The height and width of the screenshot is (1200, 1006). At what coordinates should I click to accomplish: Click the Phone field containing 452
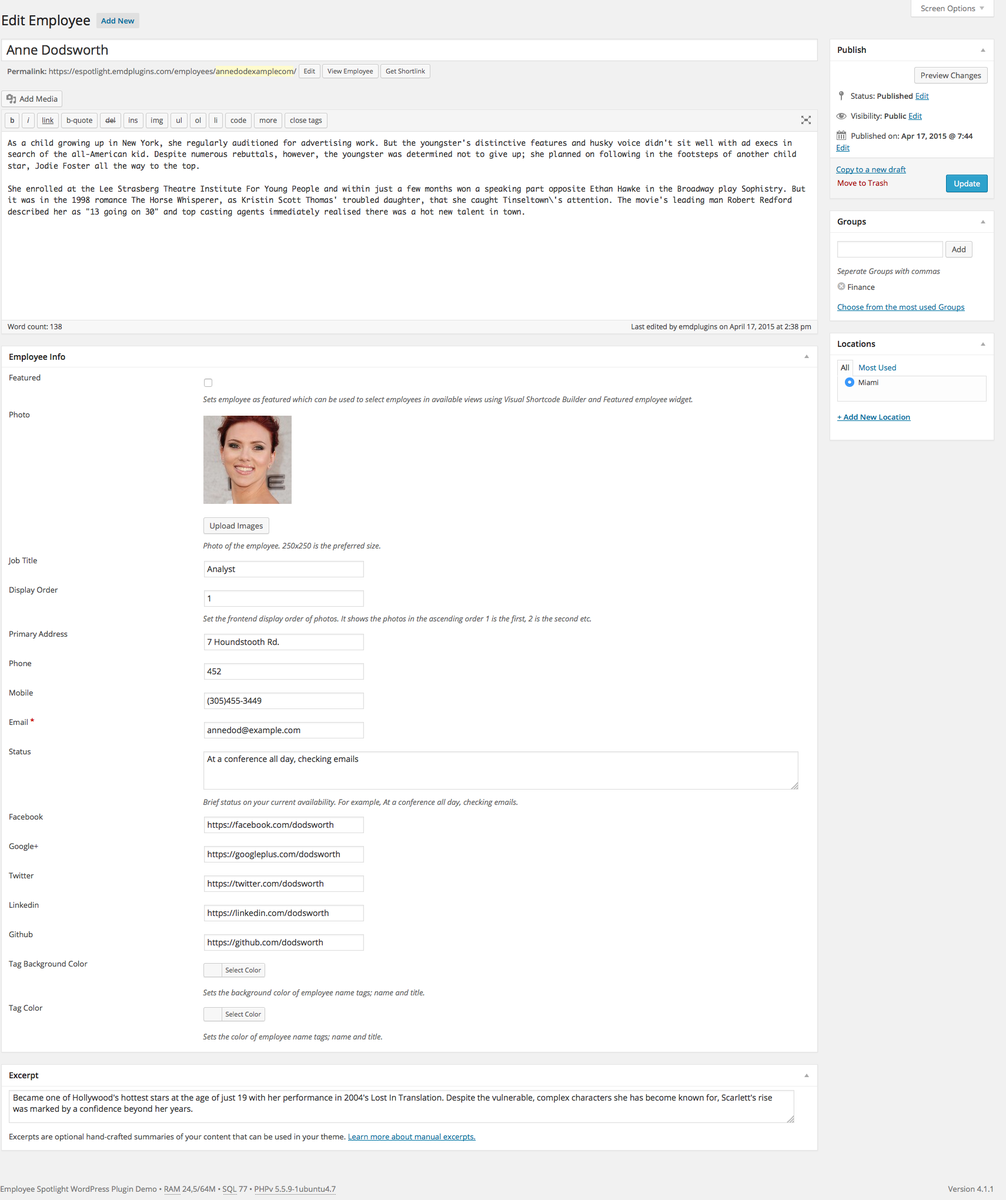point(283,671)
